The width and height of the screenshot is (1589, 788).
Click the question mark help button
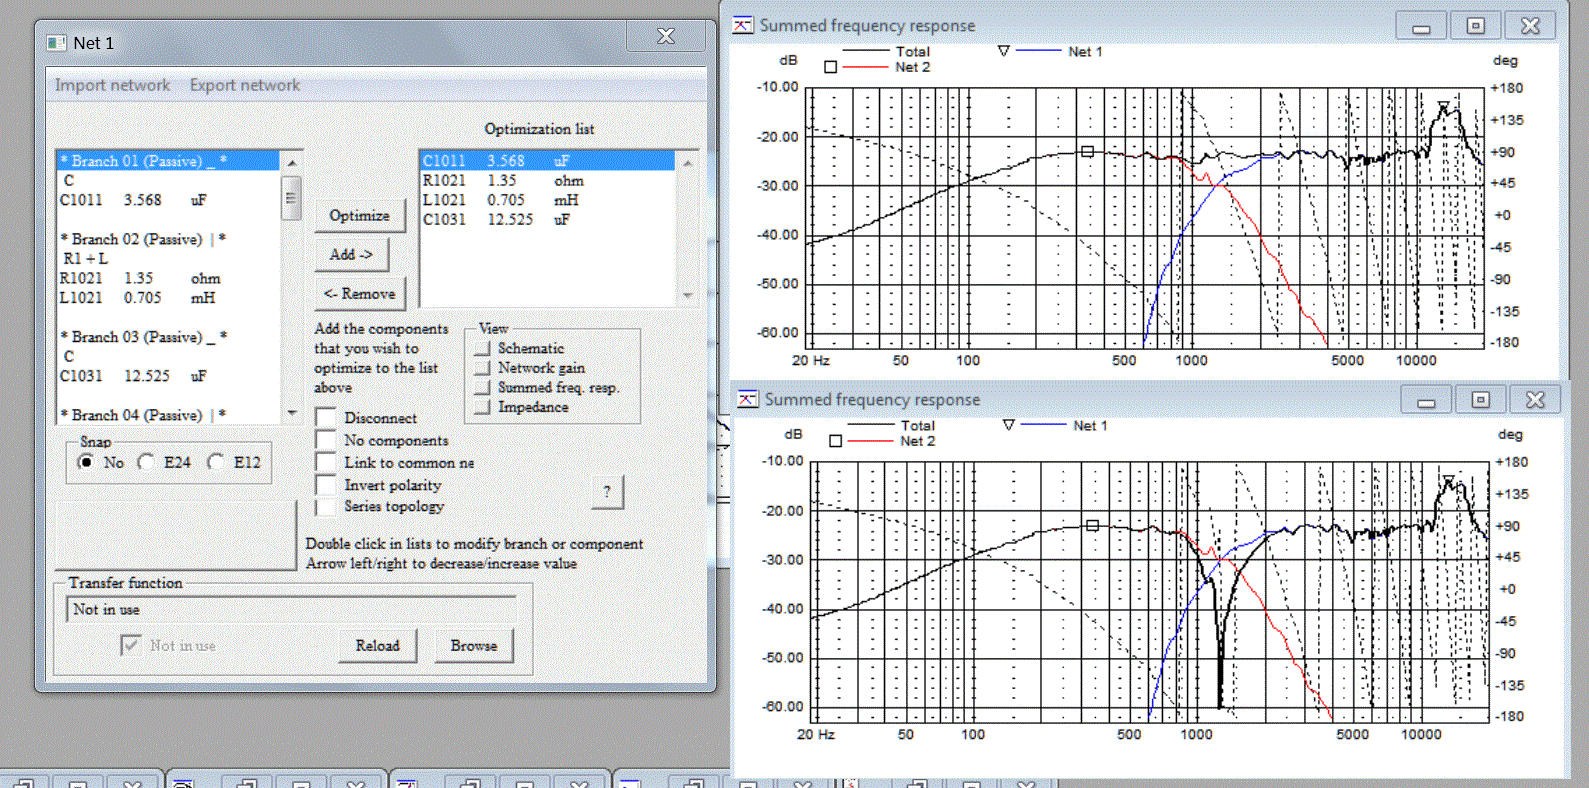[606, 491]
